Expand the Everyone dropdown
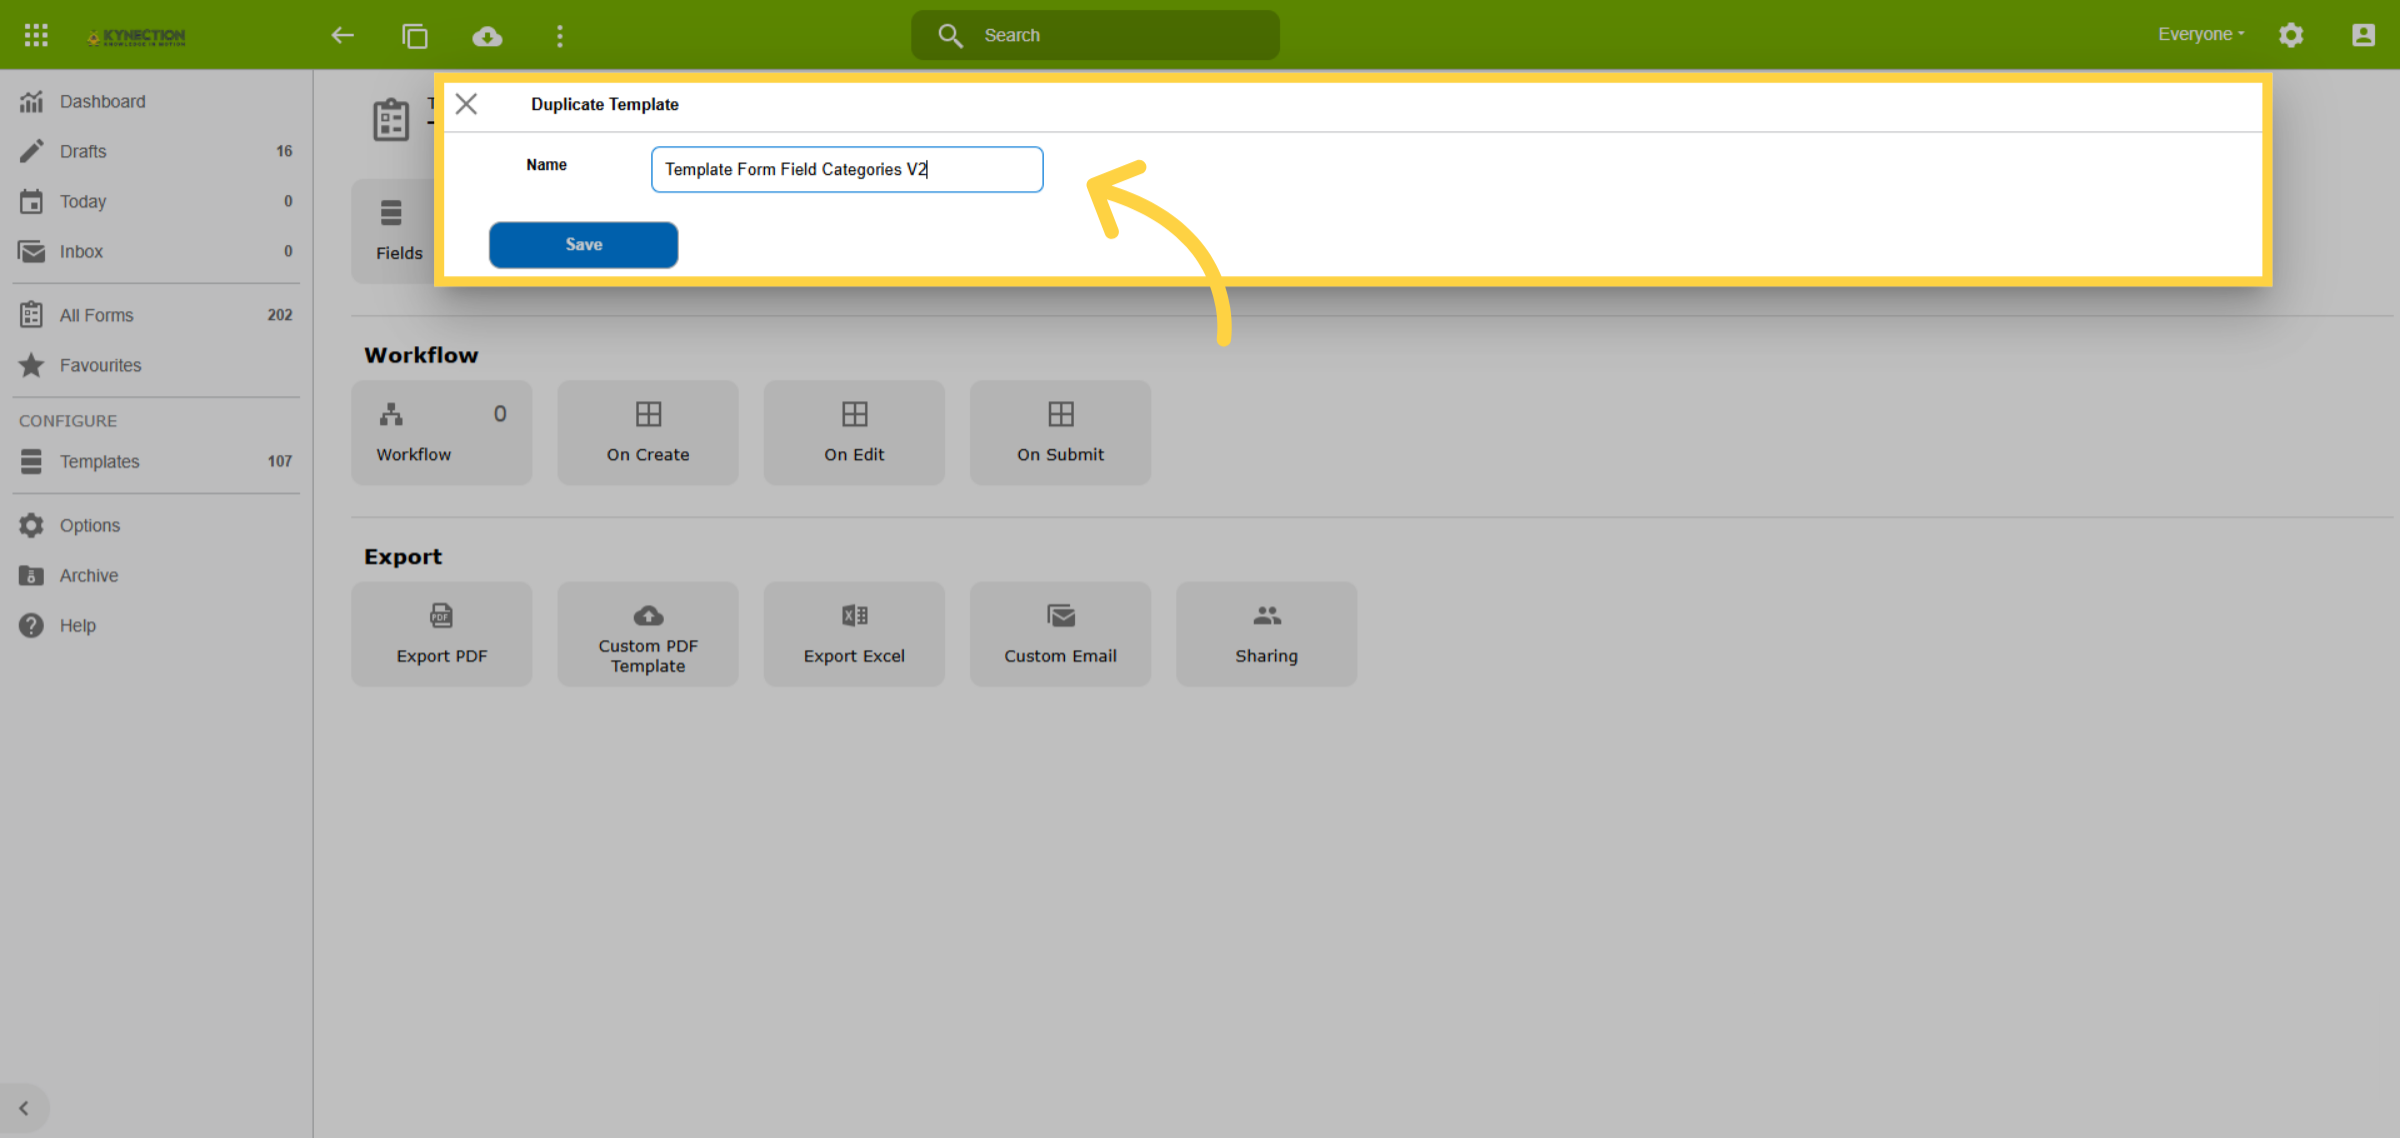Screen dimensions: 2400x1138 pos(2201,34)
